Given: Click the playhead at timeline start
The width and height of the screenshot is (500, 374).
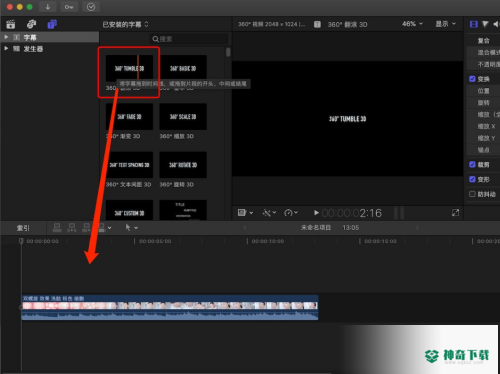Looking at the screenshot, I should (x=21, y=241).
